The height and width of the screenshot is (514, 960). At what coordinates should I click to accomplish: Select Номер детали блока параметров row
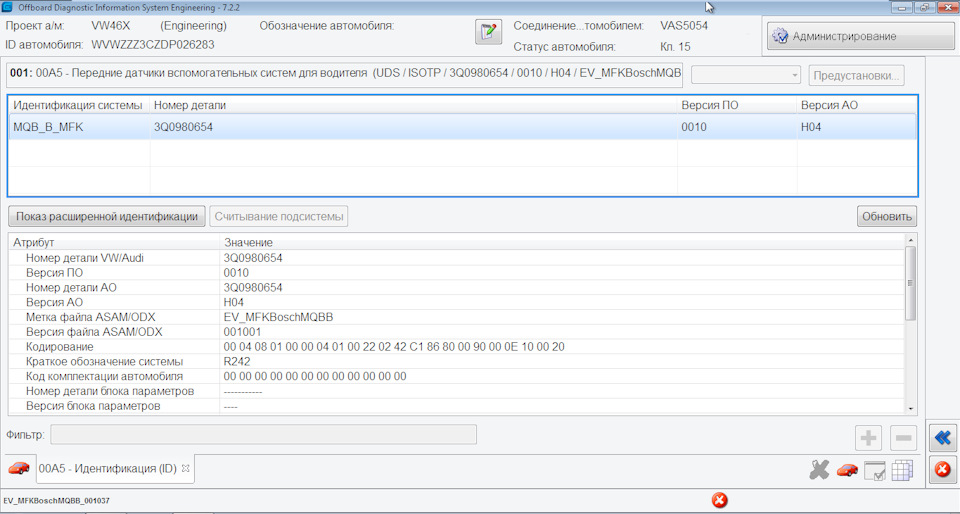457,391
